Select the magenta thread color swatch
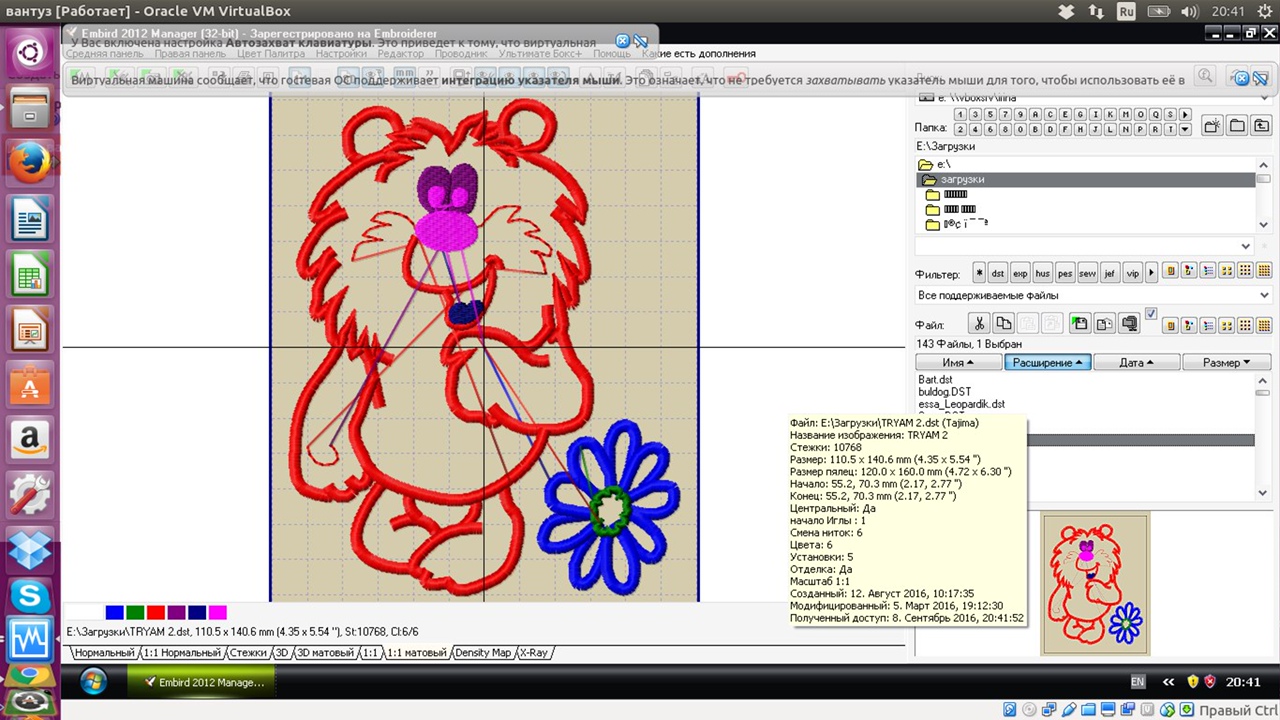 [217, 612]
